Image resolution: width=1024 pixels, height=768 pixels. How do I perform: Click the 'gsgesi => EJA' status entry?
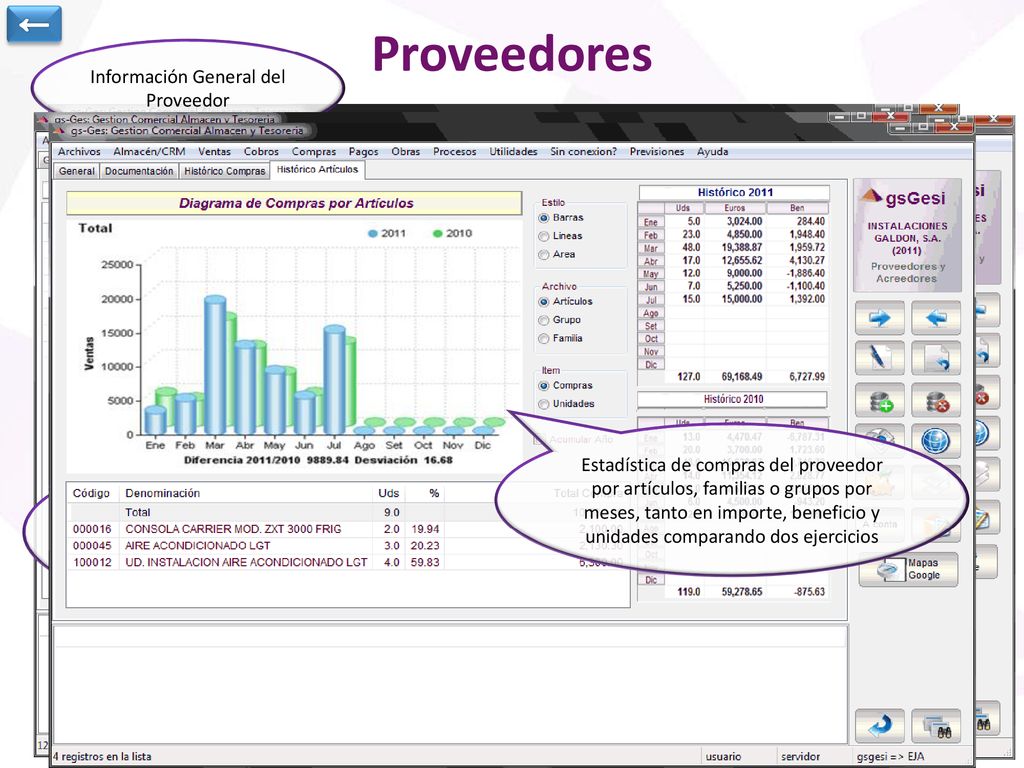click(x=890, y=757)
